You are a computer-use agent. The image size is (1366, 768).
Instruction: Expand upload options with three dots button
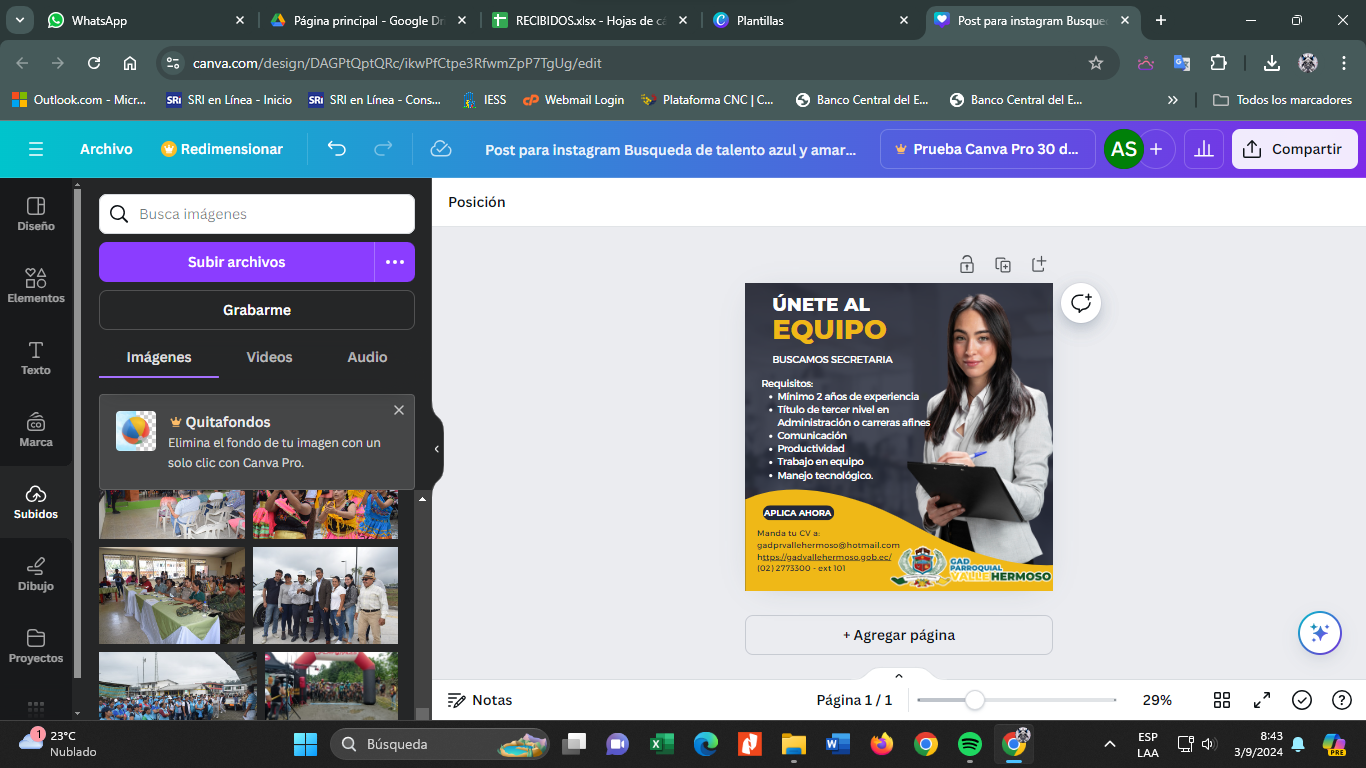coord(395,262)
